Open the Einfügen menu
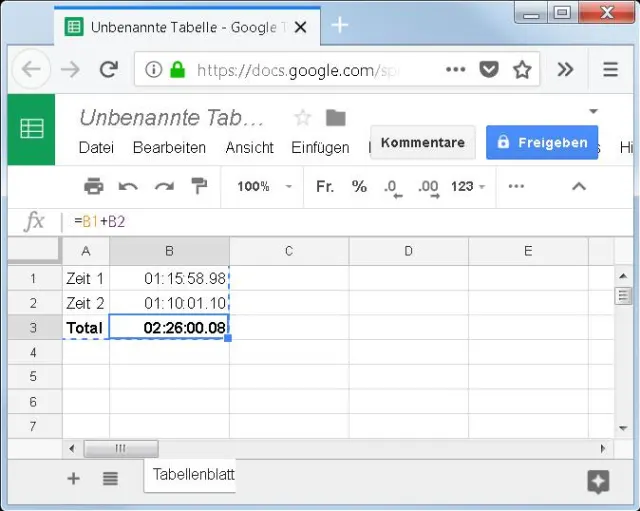 320,147
